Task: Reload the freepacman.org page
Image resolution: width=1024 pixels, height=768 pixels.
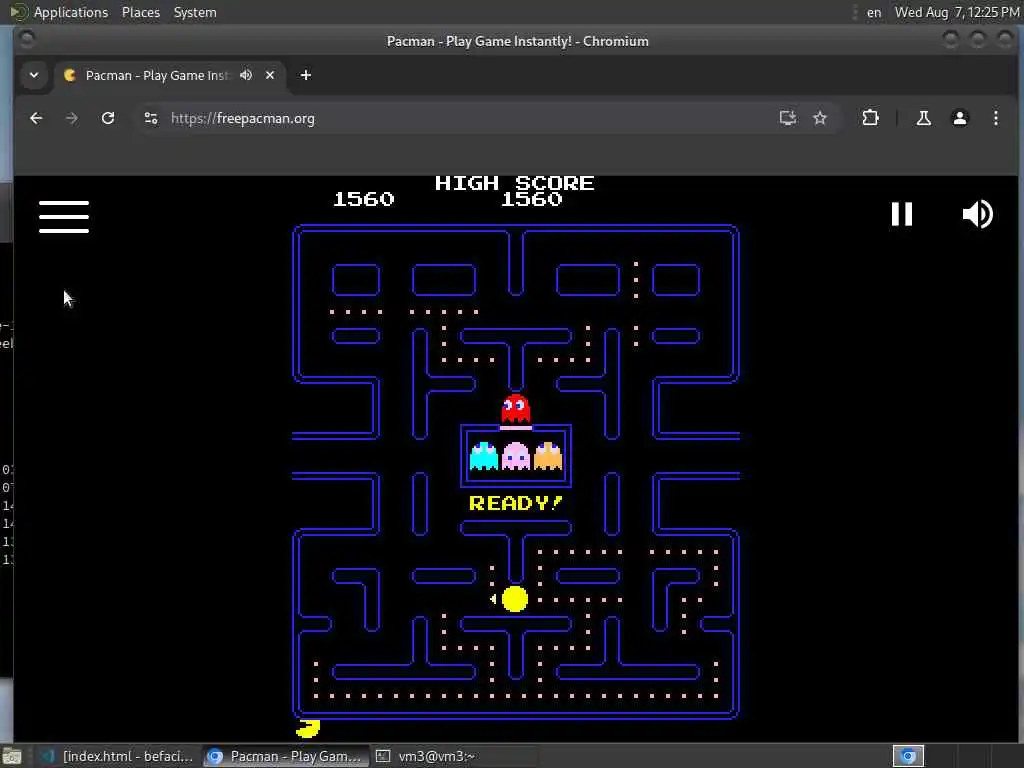Action: 108,118
